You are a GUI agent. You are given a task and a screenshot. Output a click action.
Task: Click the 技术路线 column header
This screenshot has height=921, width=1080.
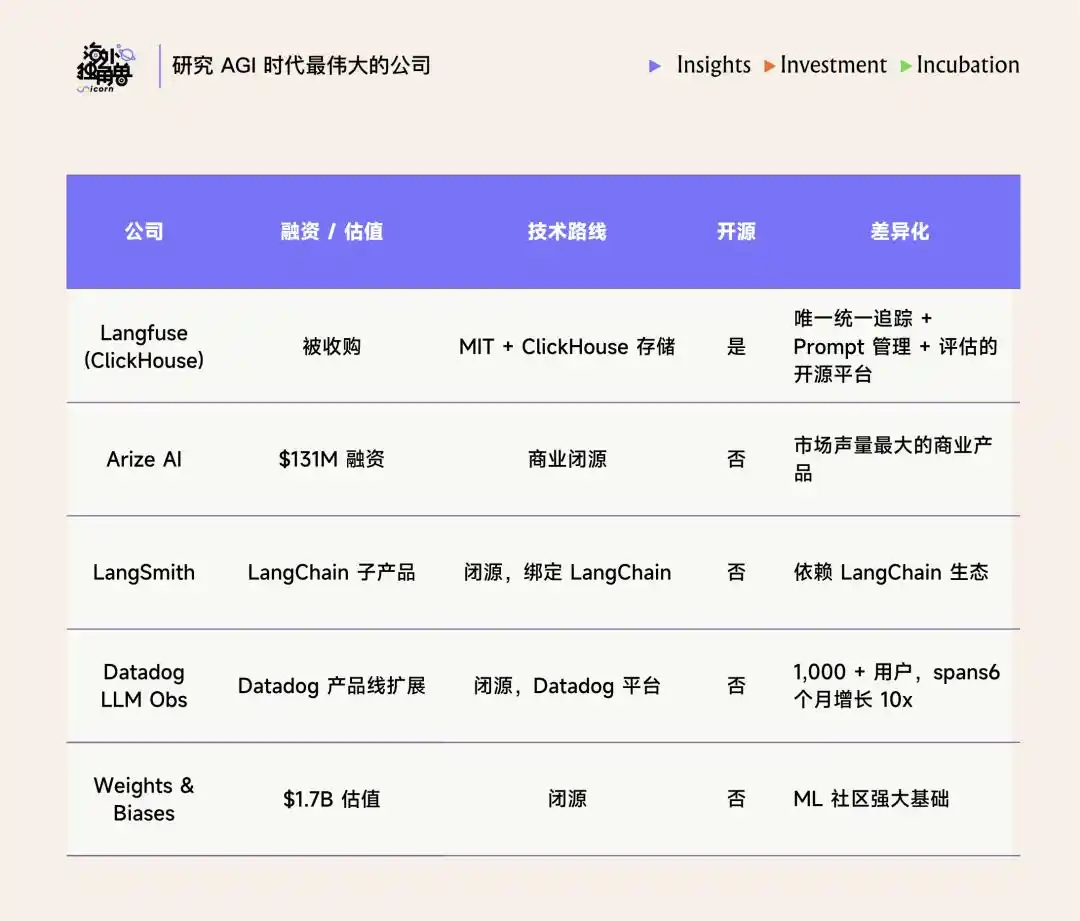point(567,231)
